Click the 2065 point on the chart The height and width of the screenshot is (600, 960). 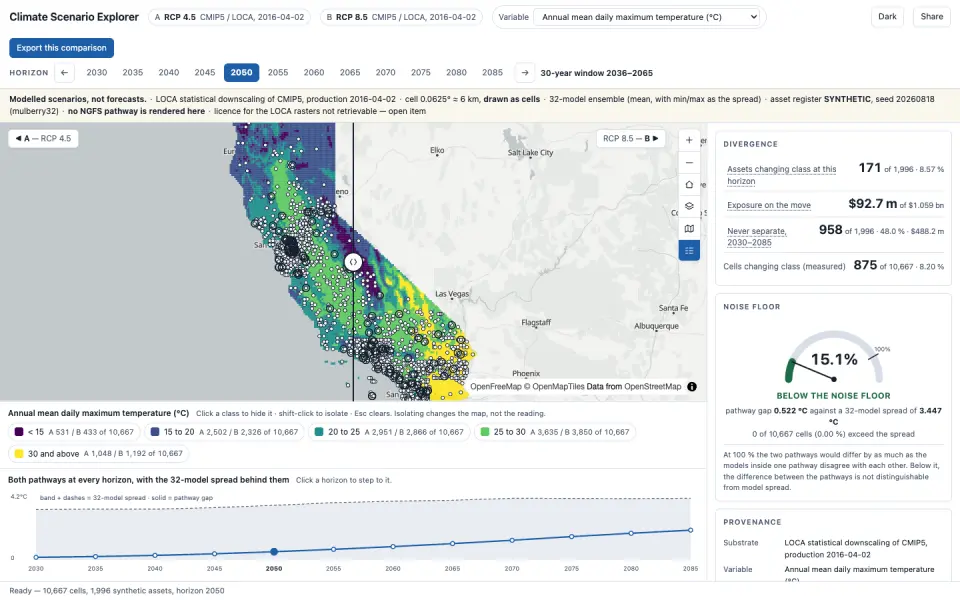(x=452, y=543)
